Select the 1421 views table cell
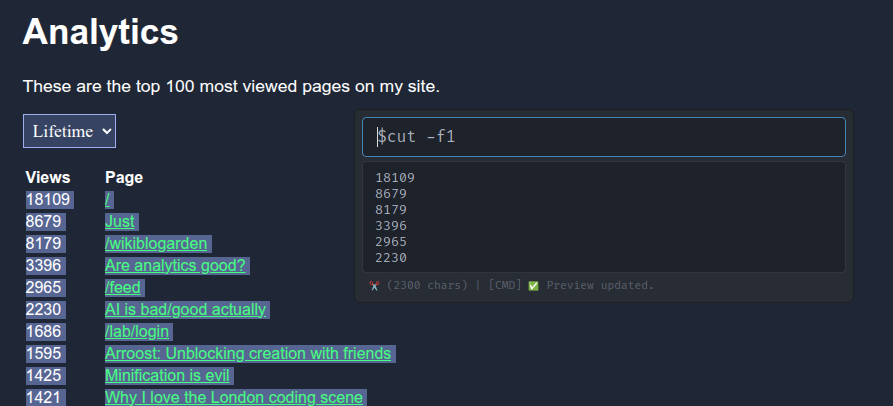This screenshot has height=406, width=893. (x=43, y=397)
